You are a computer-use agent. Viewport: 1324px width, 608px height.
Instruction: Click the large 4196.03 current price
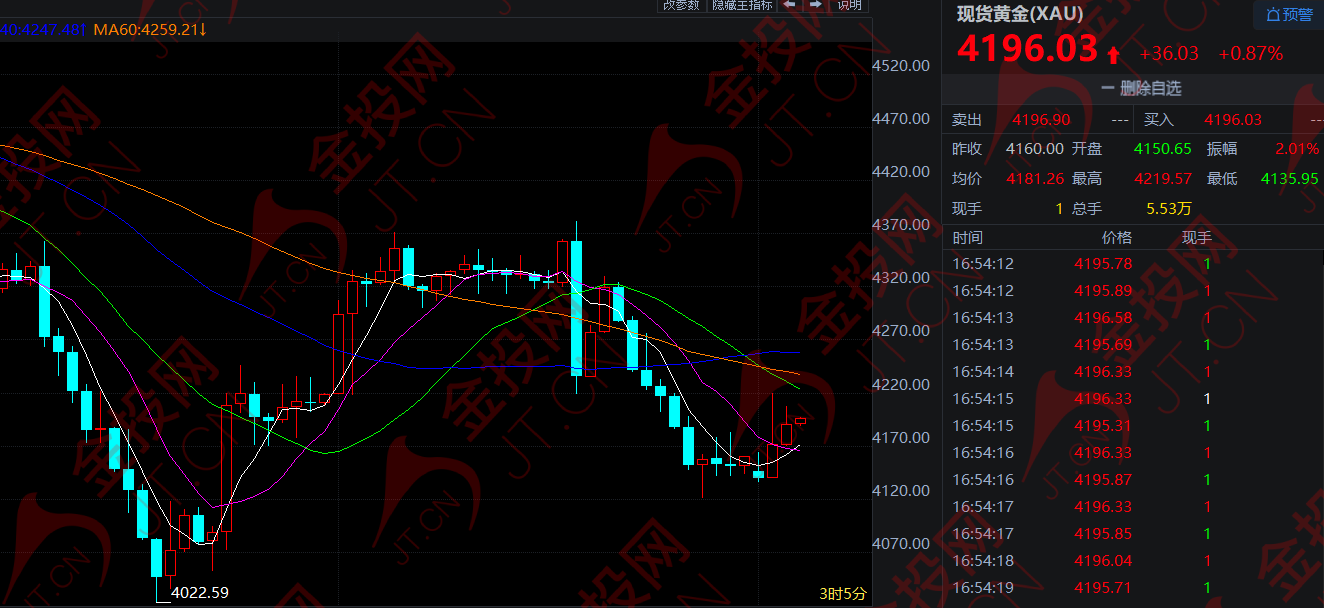1027,49
